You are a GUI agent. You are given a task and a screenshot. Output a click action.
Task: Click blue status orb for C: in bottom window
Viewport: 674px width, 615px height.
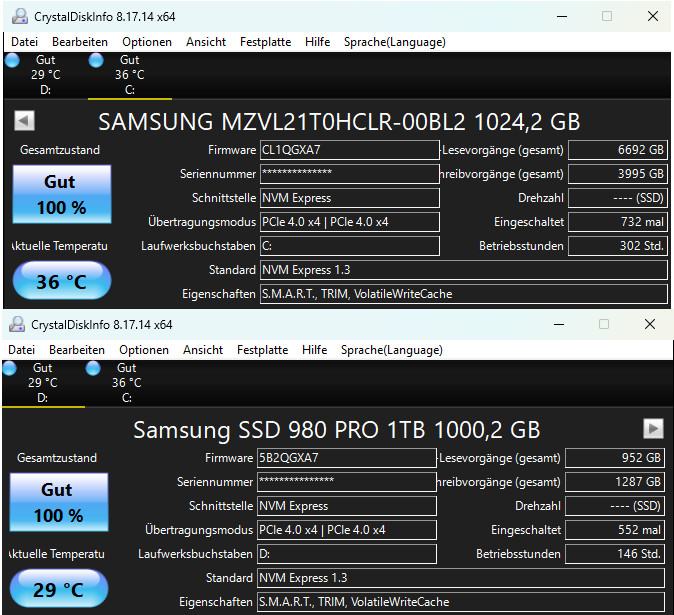click(93, 368)
